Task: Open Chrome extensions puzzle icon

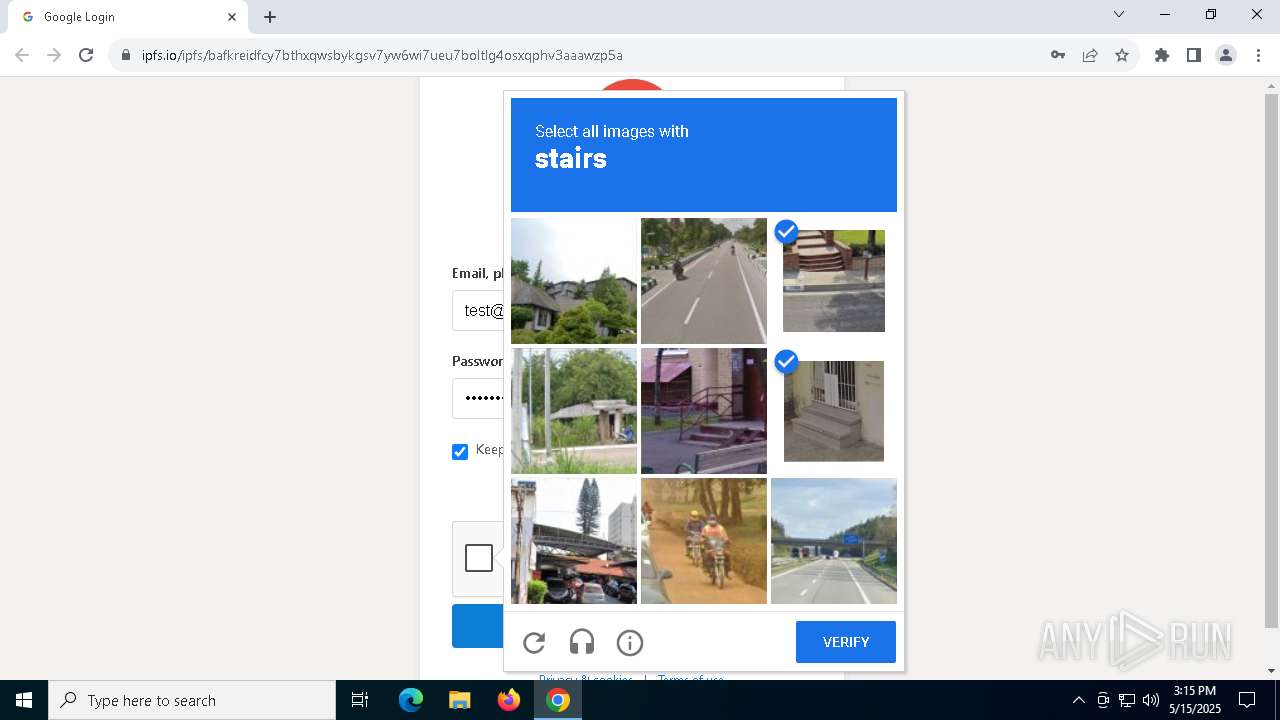Action: pos(1162,55)
